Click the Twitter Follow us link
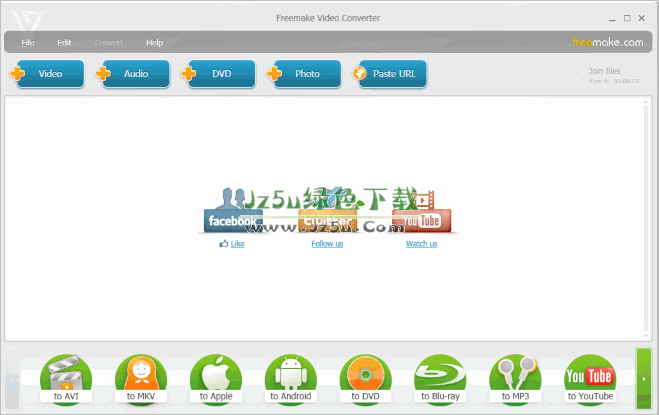The width and height of the screenshot is (659, 415). pos(327,243)
